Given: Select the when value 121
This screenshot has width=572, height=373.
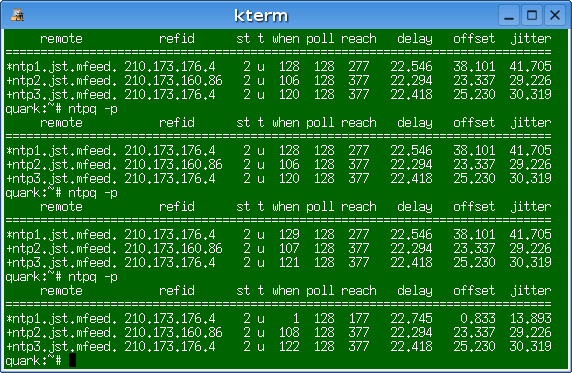Looking at the screenshot, I should pyautogui.click(x=289, y=262).
